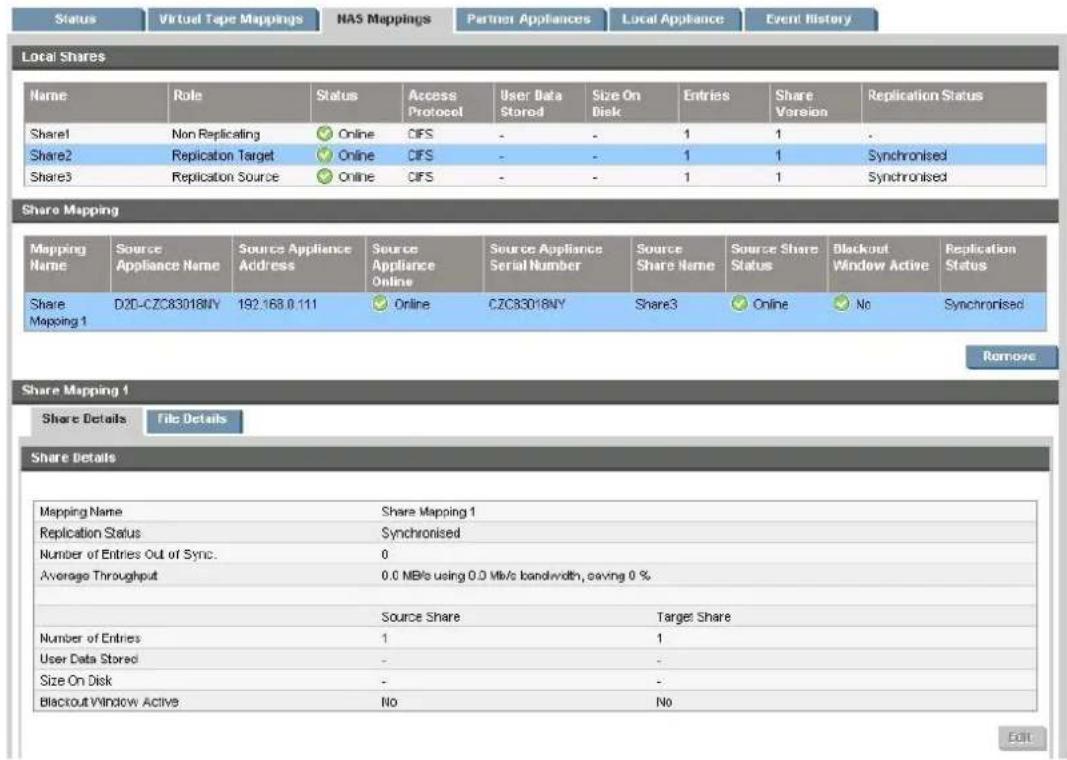Click Replication Status Synchronised value in details

pyautogui.click(x=421, y=533)
